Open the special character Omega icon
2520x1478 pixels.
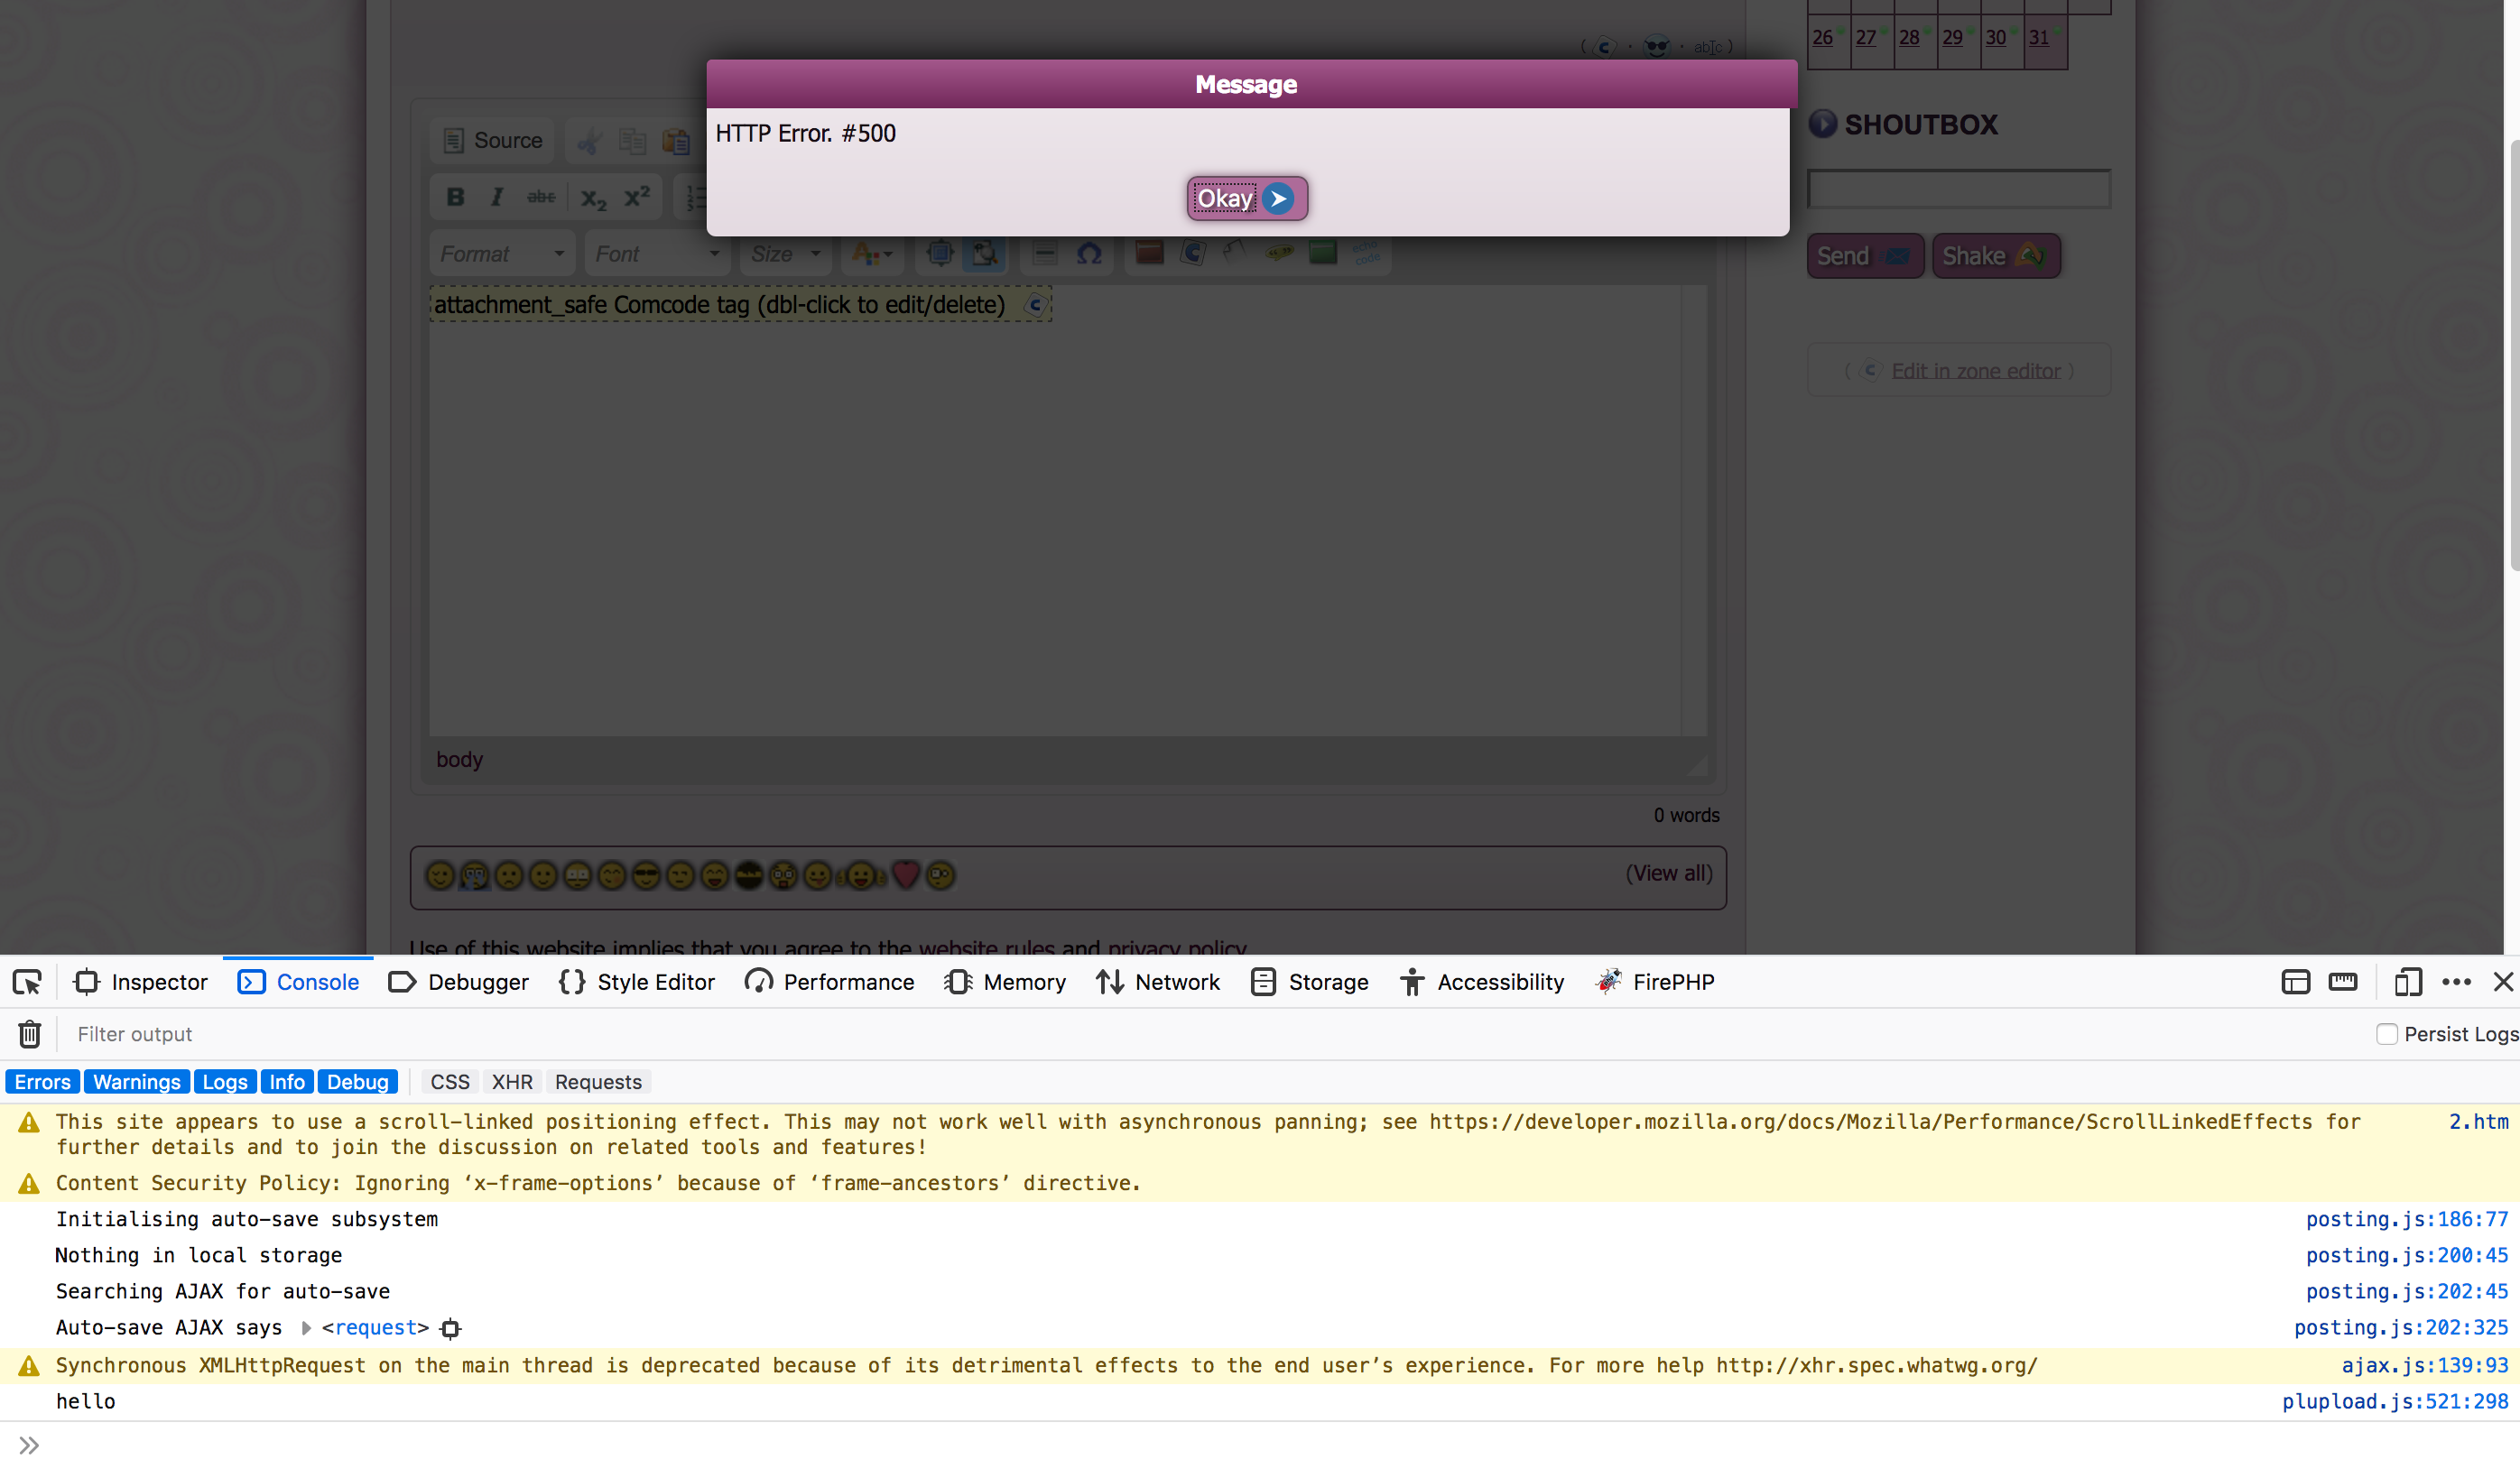[x=1089, y=253]
